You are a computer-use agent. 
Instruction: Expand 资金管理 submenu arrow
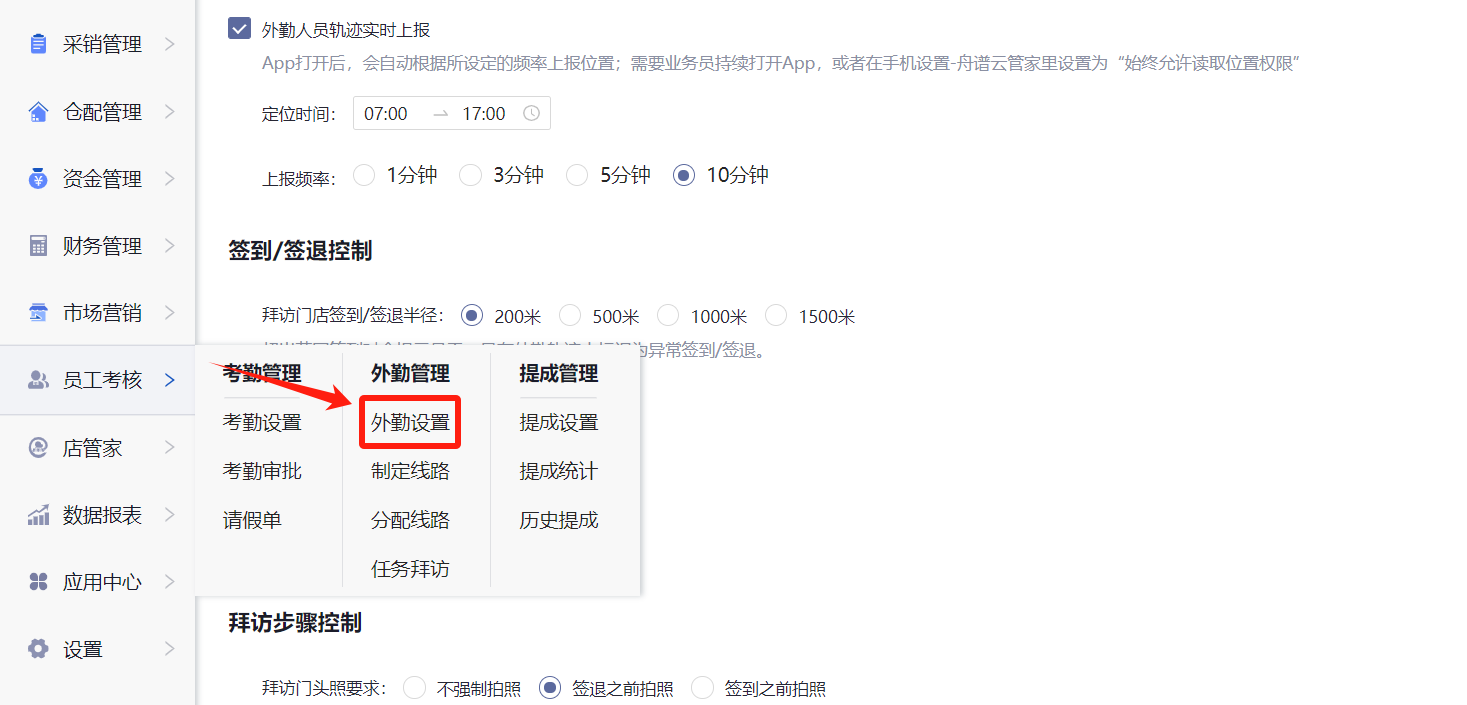coord(170,179)
